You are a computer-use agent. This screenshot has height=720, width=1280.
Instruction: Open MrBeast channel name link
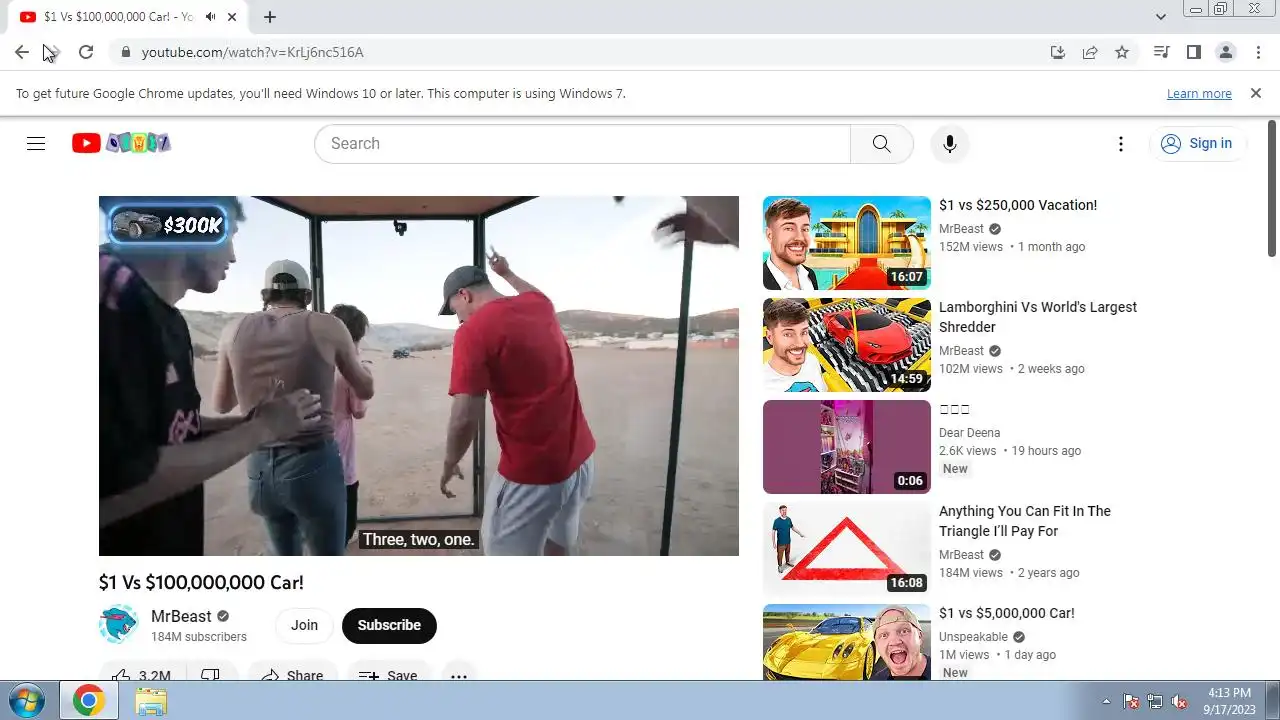tap(181, 616)
